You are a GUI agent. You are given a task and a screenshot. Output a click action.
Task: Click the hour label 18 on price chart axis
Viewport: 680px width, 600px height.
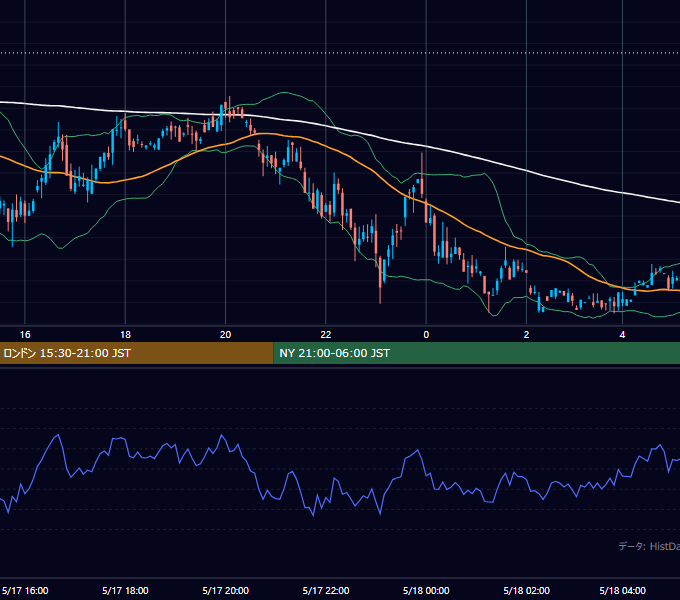[125, 334]
